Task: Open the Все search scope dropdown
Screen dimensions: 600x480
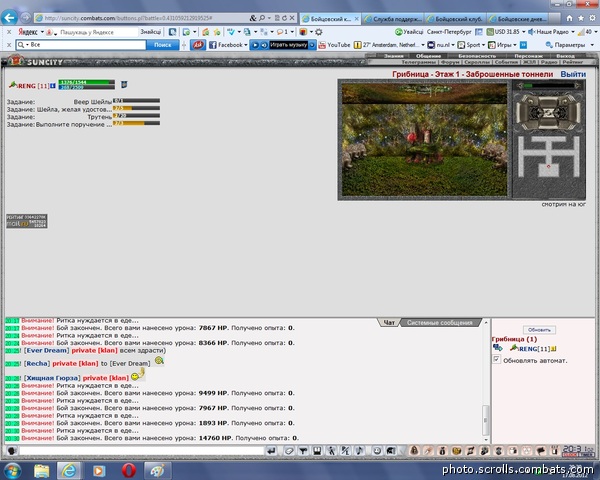Action: coord(28,45)
